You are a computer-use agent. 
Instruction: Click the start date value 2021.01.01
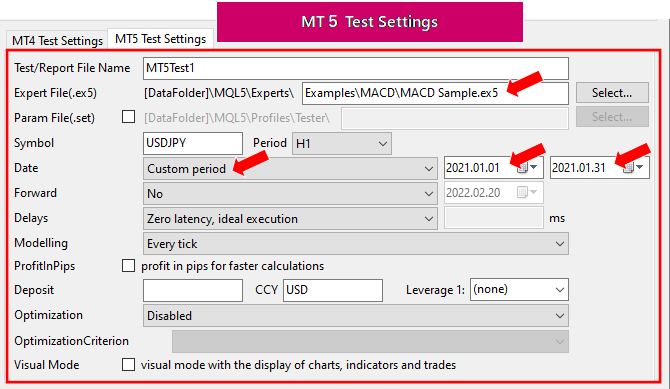(x=473, y=168)
